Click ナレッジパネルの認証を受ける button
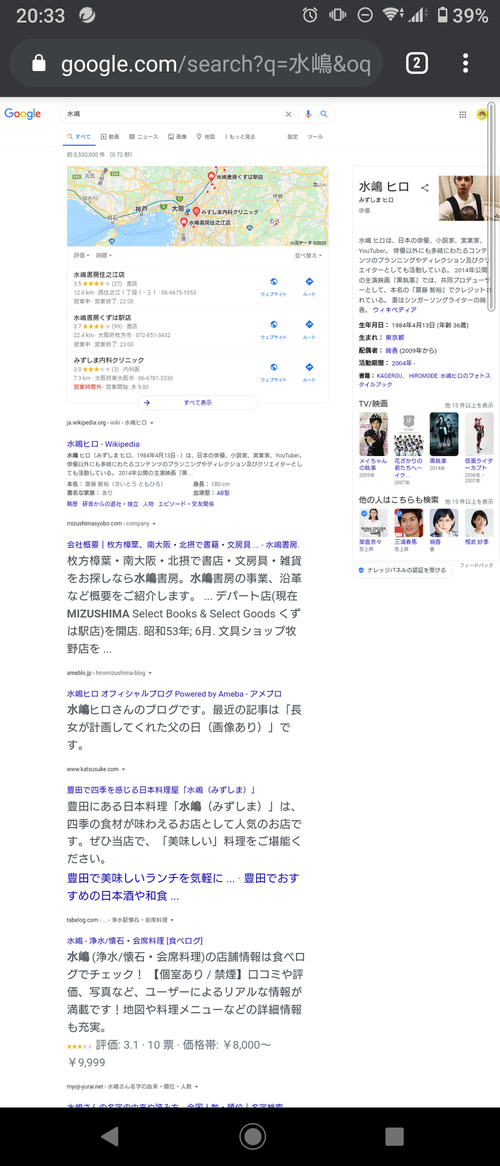Image resolution: width=500 pixels, height=1166 pixels. pyautogui.click(x=403, y=570)
